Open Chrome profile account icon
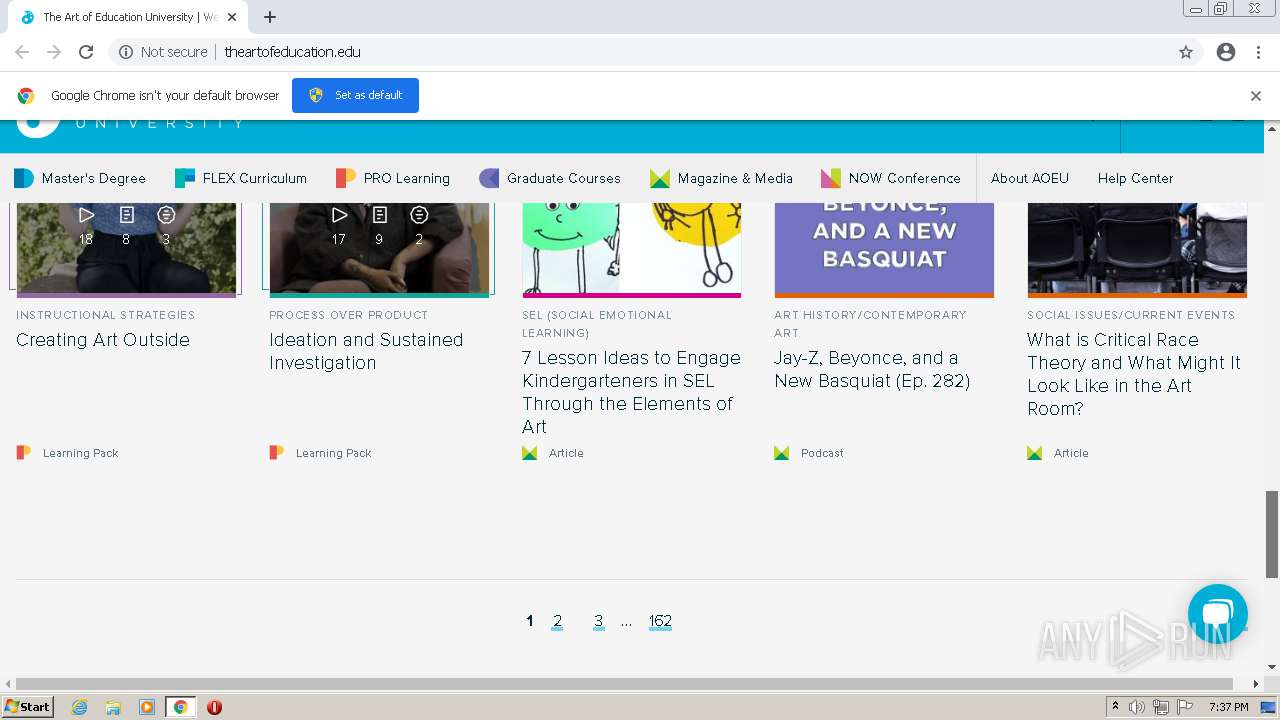Viewport: 1280px width, 720px height. pyautogui.click(x=1226, y=52)
